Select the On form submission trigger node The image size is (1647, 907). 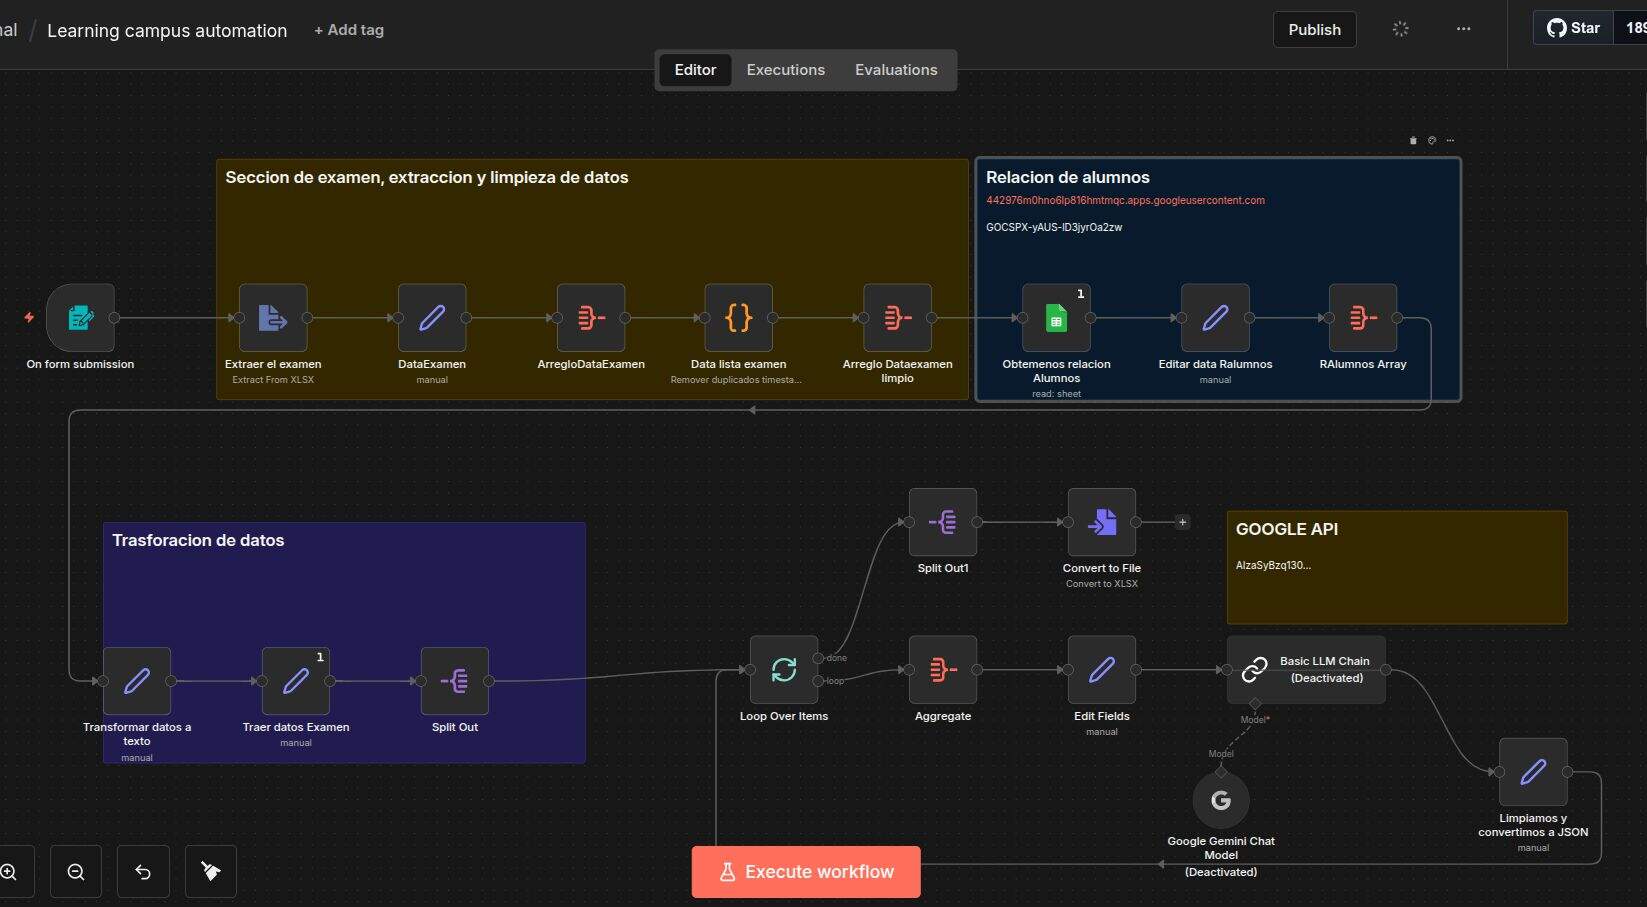pyautogui.click(x=80, y=318)
